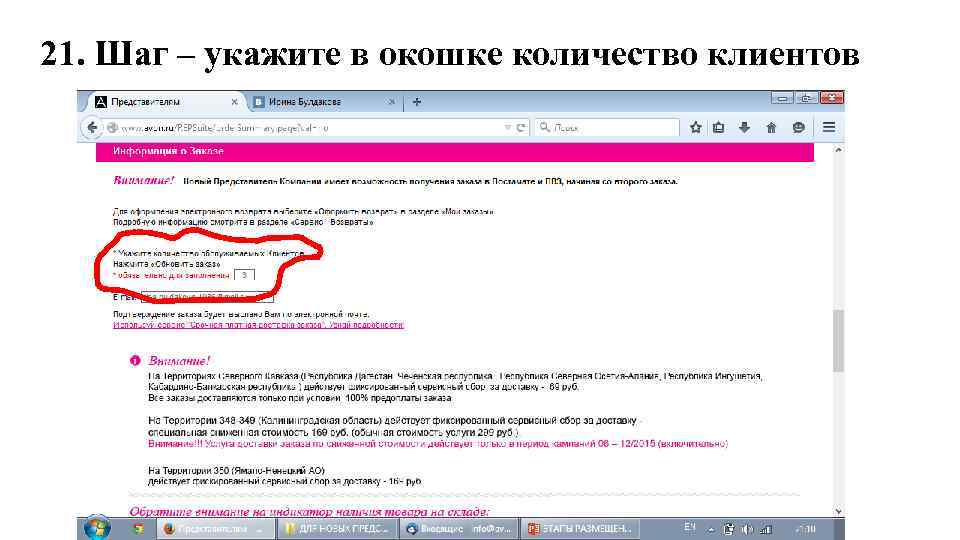Switch to the Ирина Булдакова tab

(x=324, y=102)
